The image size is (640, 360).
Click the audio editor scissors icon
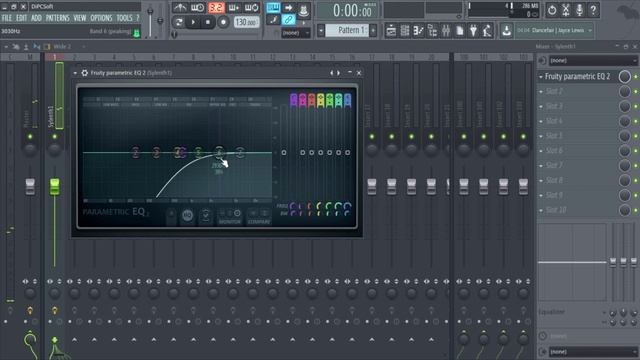(566, 10)
